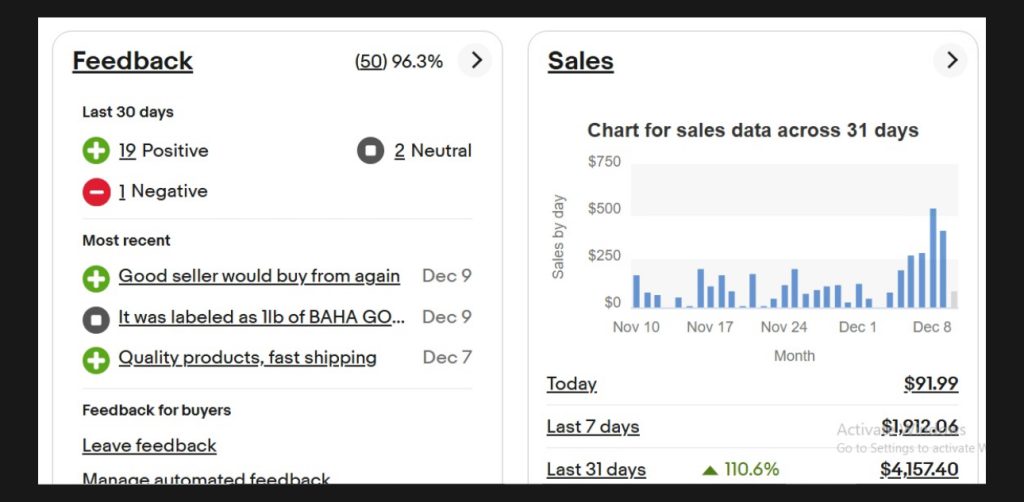Open the Last 7 days sales link
This screenshot has height=502, width=1024.
592,427
